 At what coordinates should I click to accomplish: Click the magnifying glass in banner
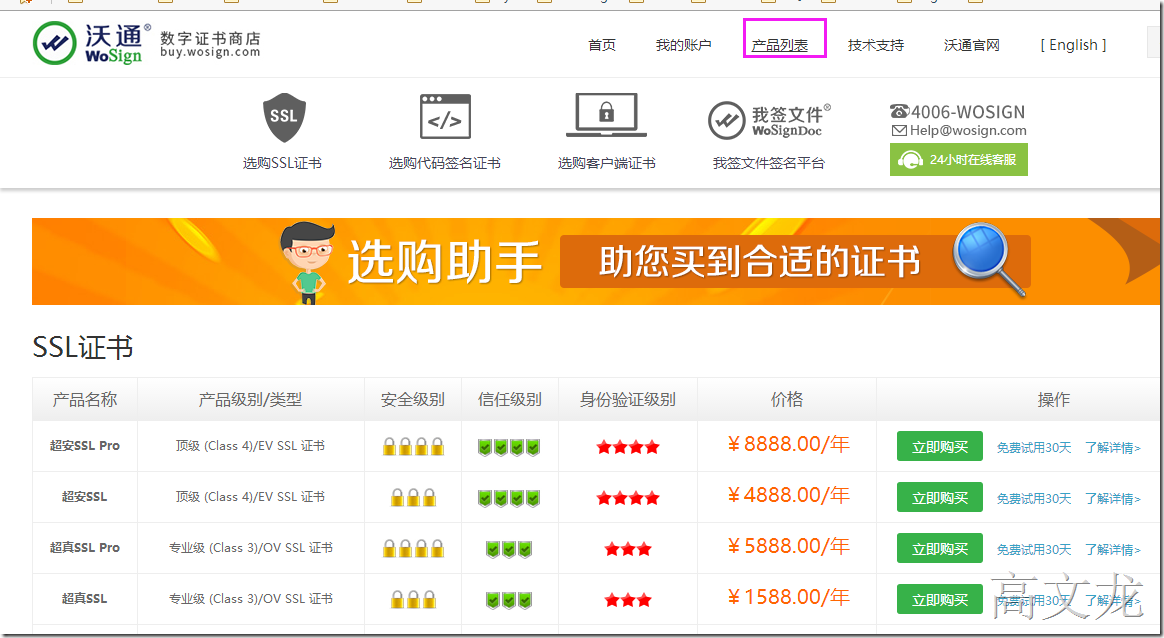989,259
